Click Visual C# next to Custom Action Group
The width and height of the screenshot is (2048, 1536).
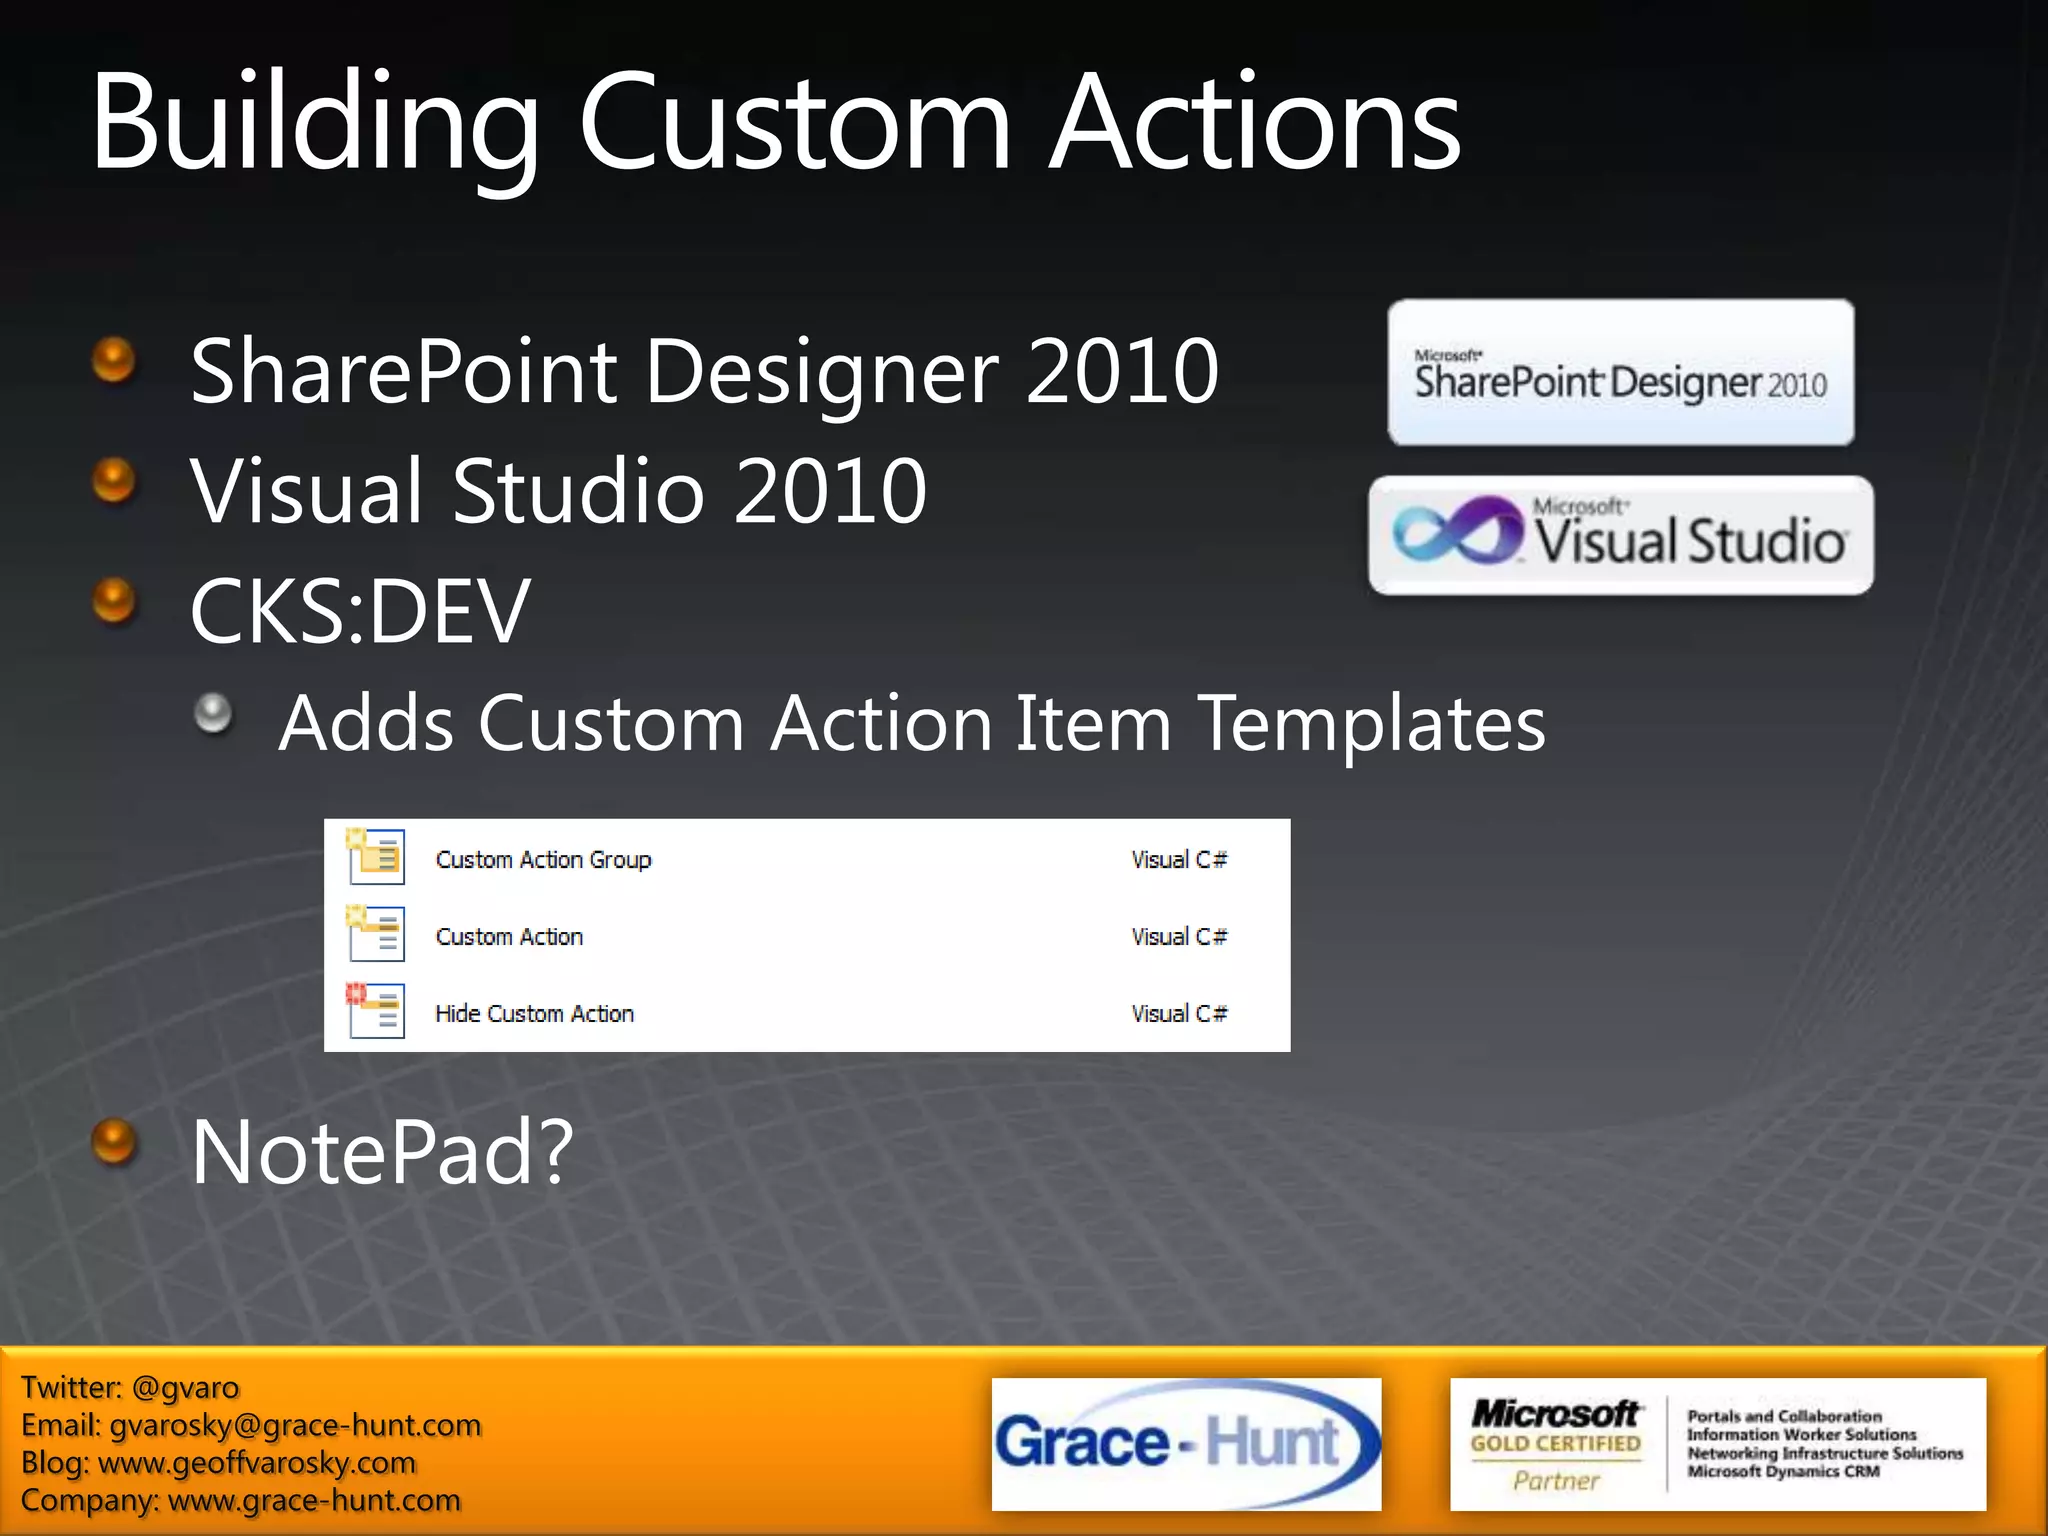1179,860
